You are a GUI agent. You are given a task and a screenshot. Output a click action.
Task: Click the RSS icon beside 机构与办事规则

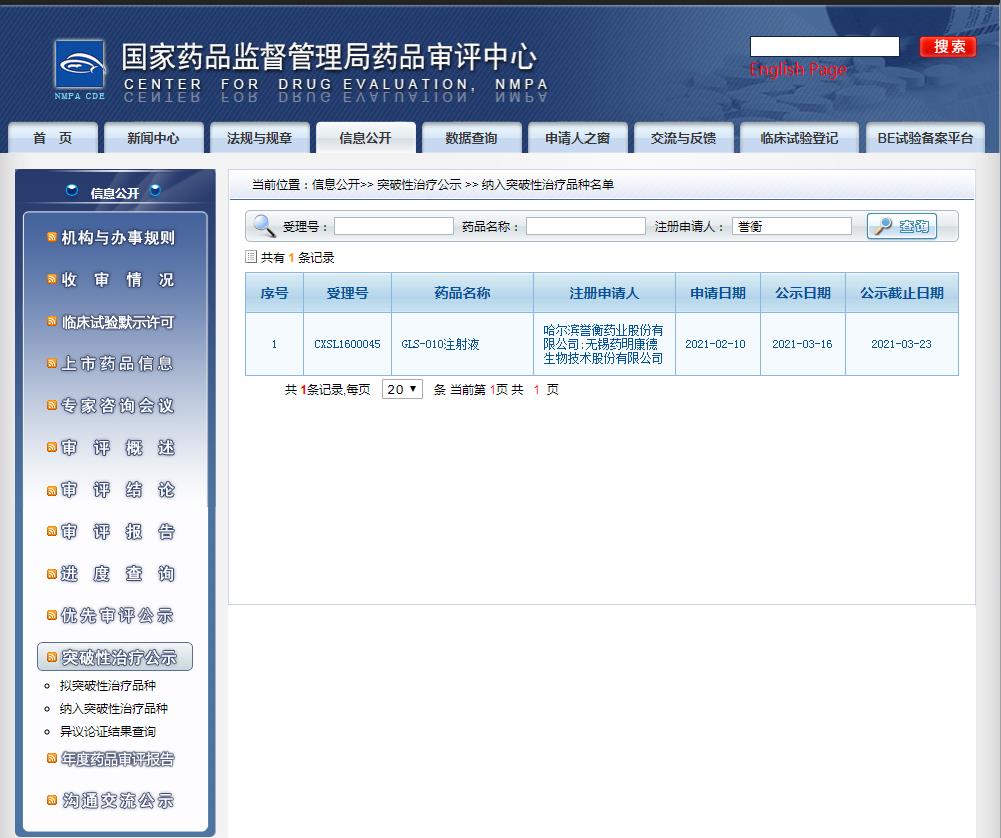coord(52,238)
